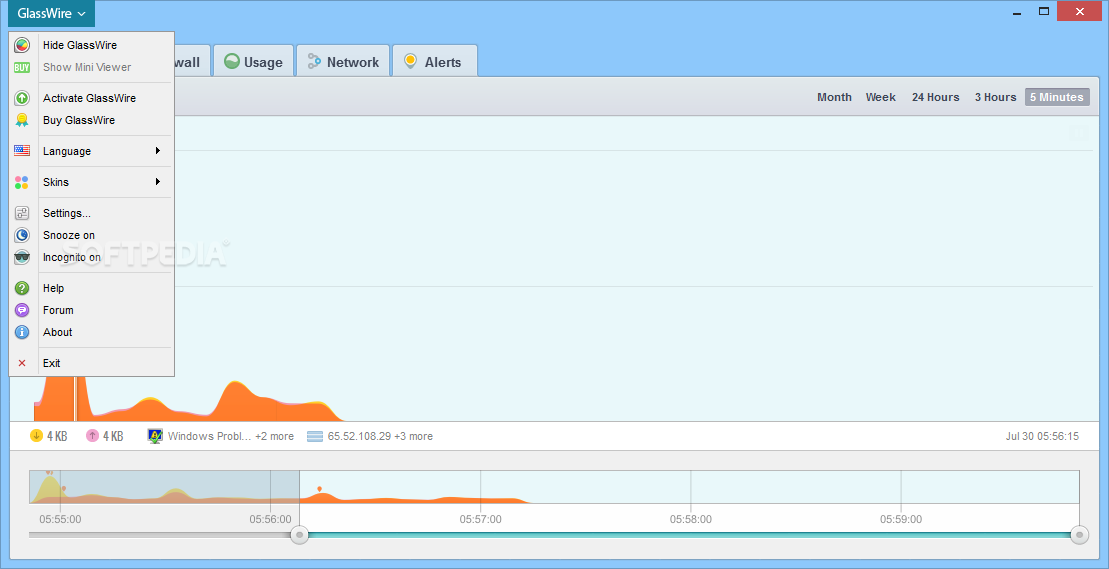Click the 'Windows Probl...' app name

209,437
